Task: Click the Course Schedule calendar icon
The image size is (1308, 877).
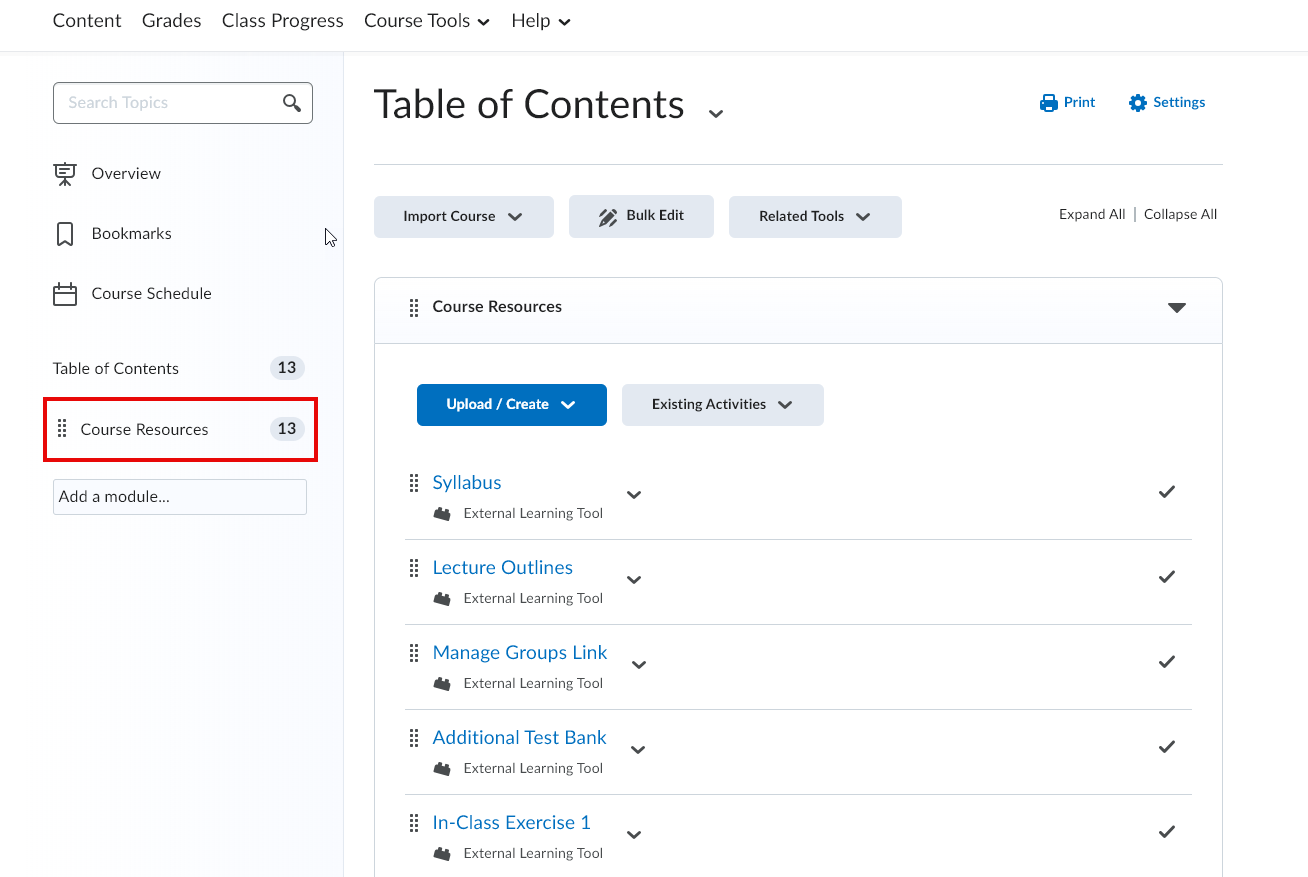Action: 65,294
